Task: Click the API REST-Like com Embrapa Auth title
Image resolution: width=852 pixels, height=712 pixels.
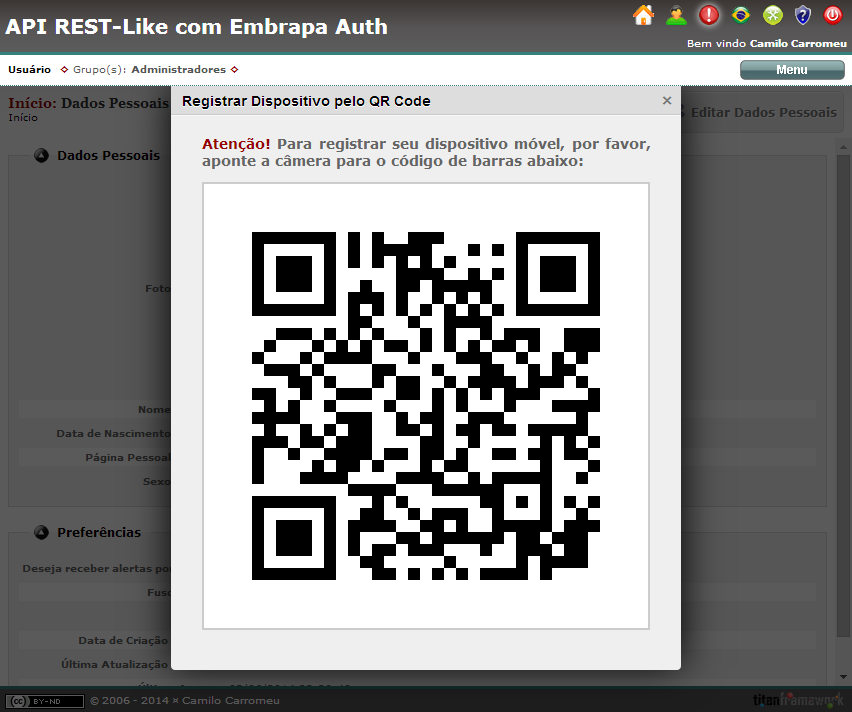Action: click(196, 27)
